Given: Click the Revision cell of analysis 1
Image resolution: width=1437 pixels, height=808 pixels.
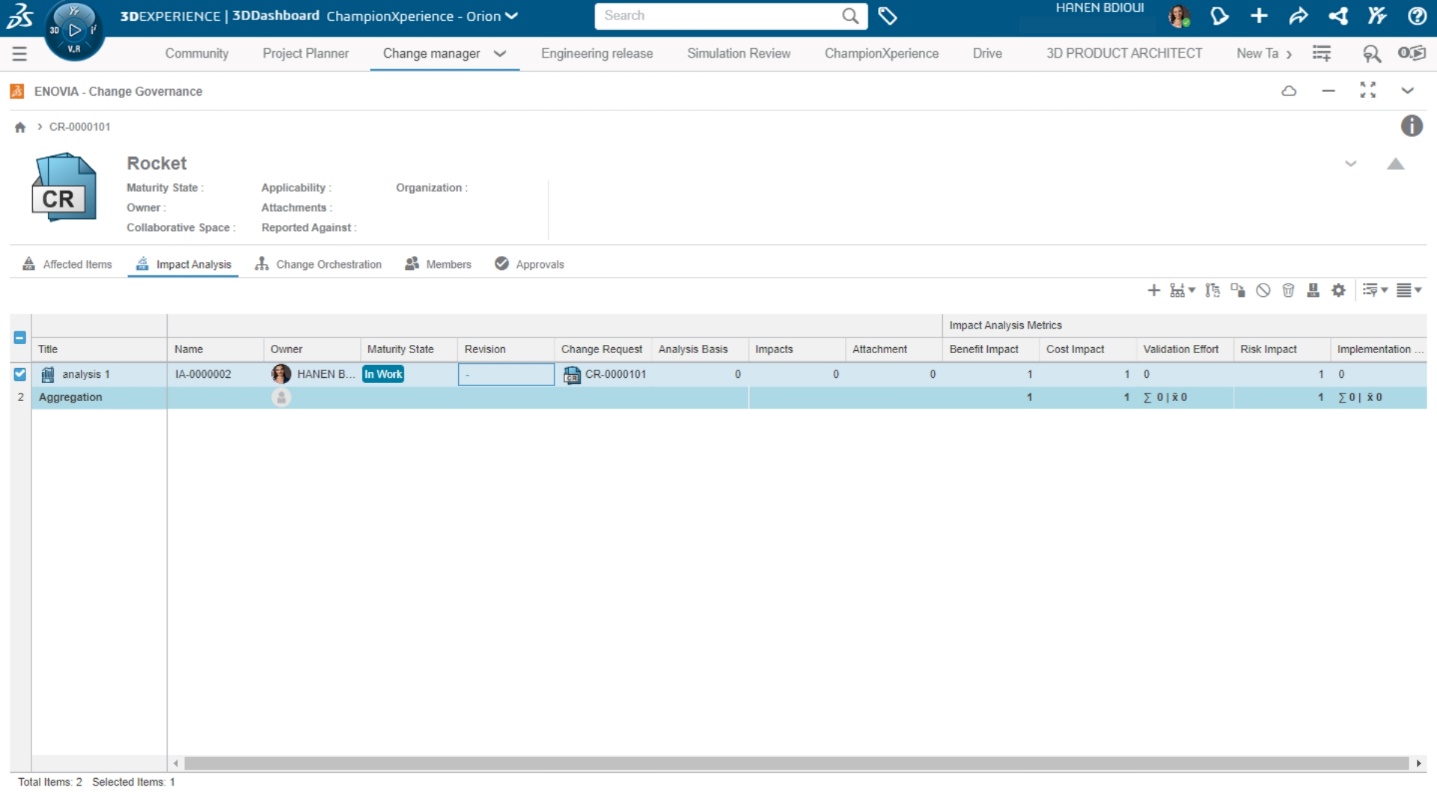Looking at the screenshot, I should 506,374.
